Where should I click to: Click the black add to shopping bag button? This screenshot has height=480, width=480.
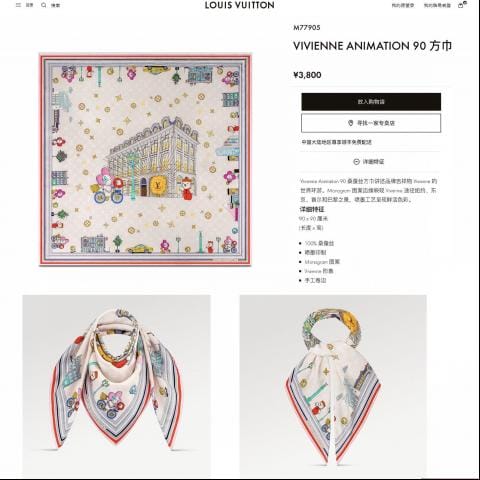point(371,102)
